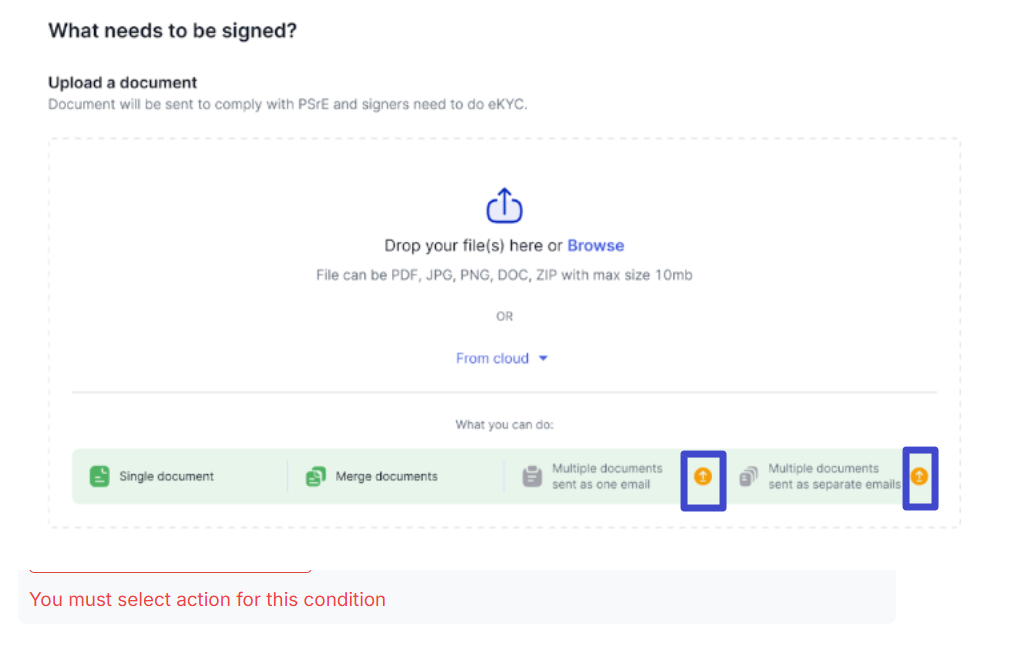Select the Single document option label
The width and height of the screenshot is (1012, 671).
tap(166, 476)
